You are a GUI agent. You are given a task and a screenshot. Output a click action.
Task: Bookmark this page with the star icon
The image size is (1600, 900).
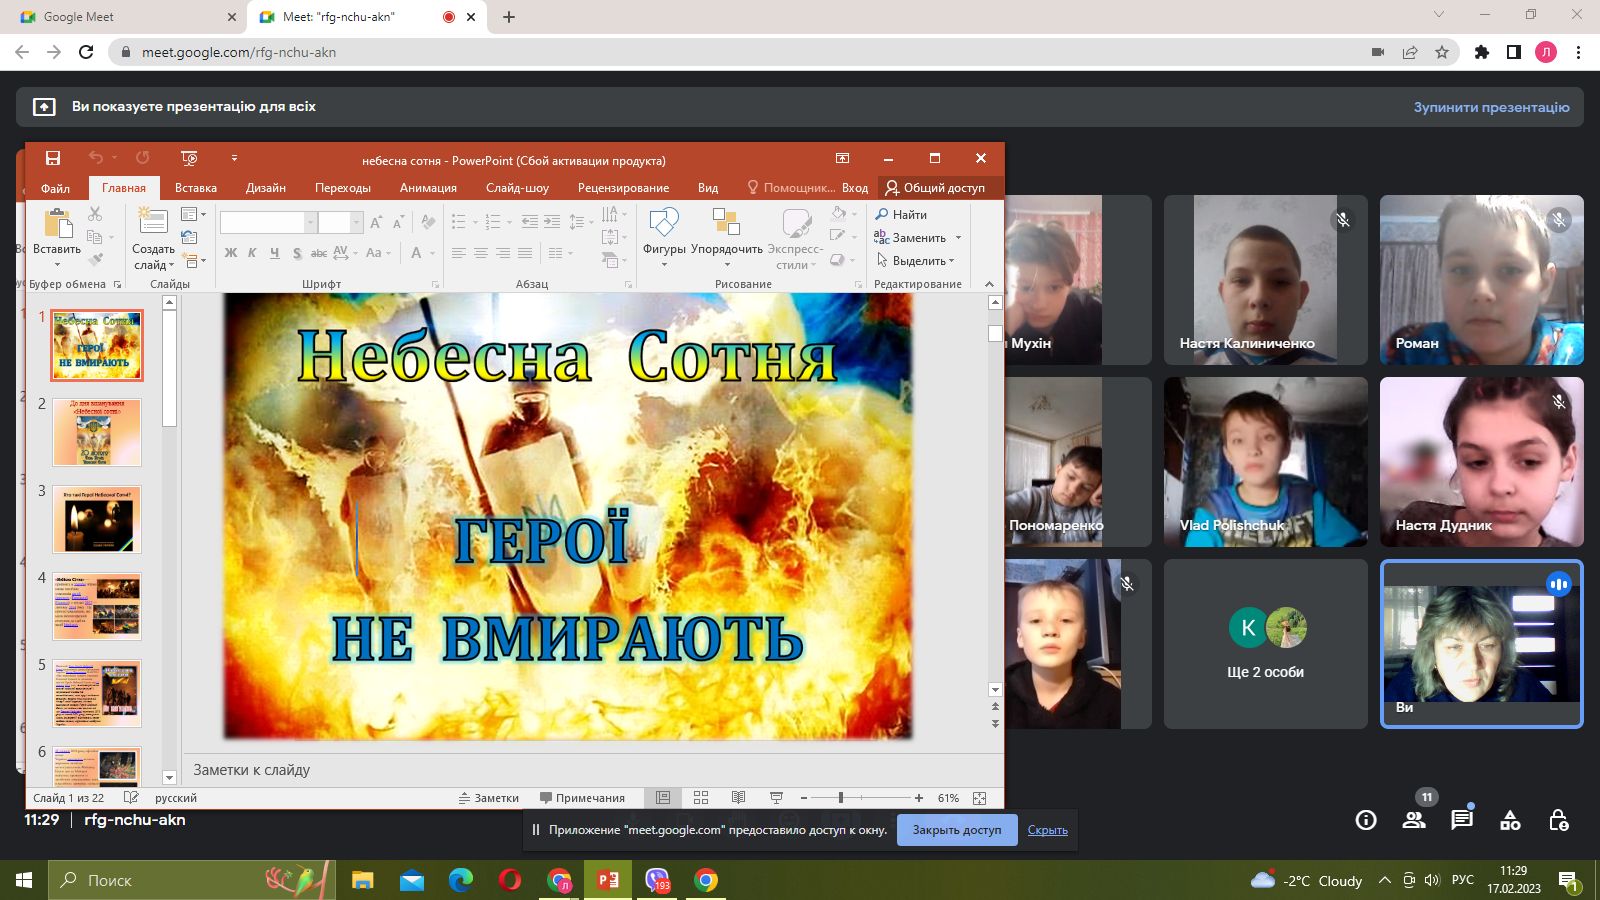click(1441, 52)
